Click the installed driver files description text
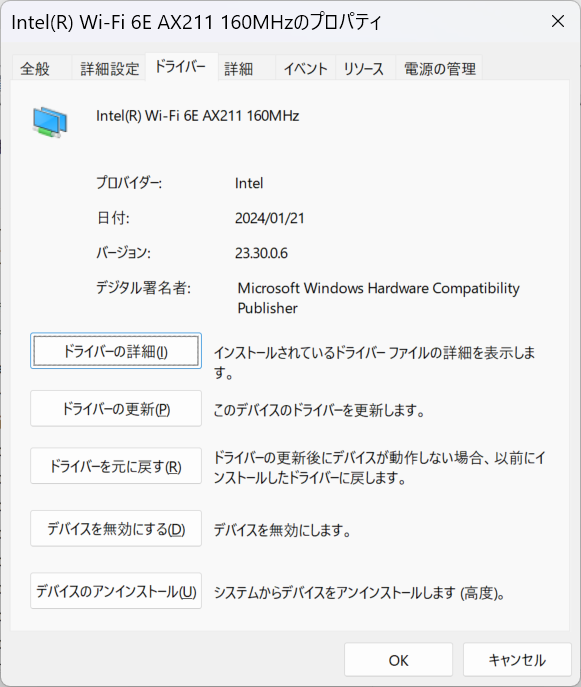This screenshot has width=581, height=687. click(x=374, y=362)
